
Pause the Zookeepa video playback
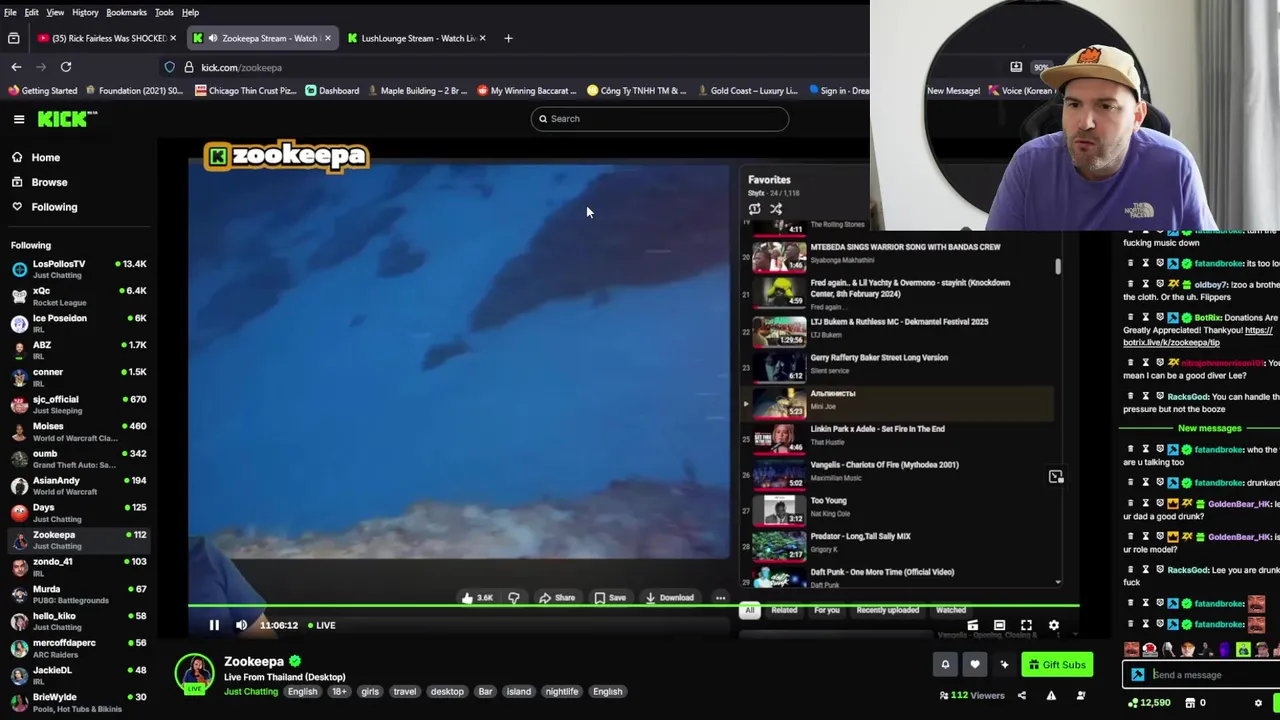214,625
